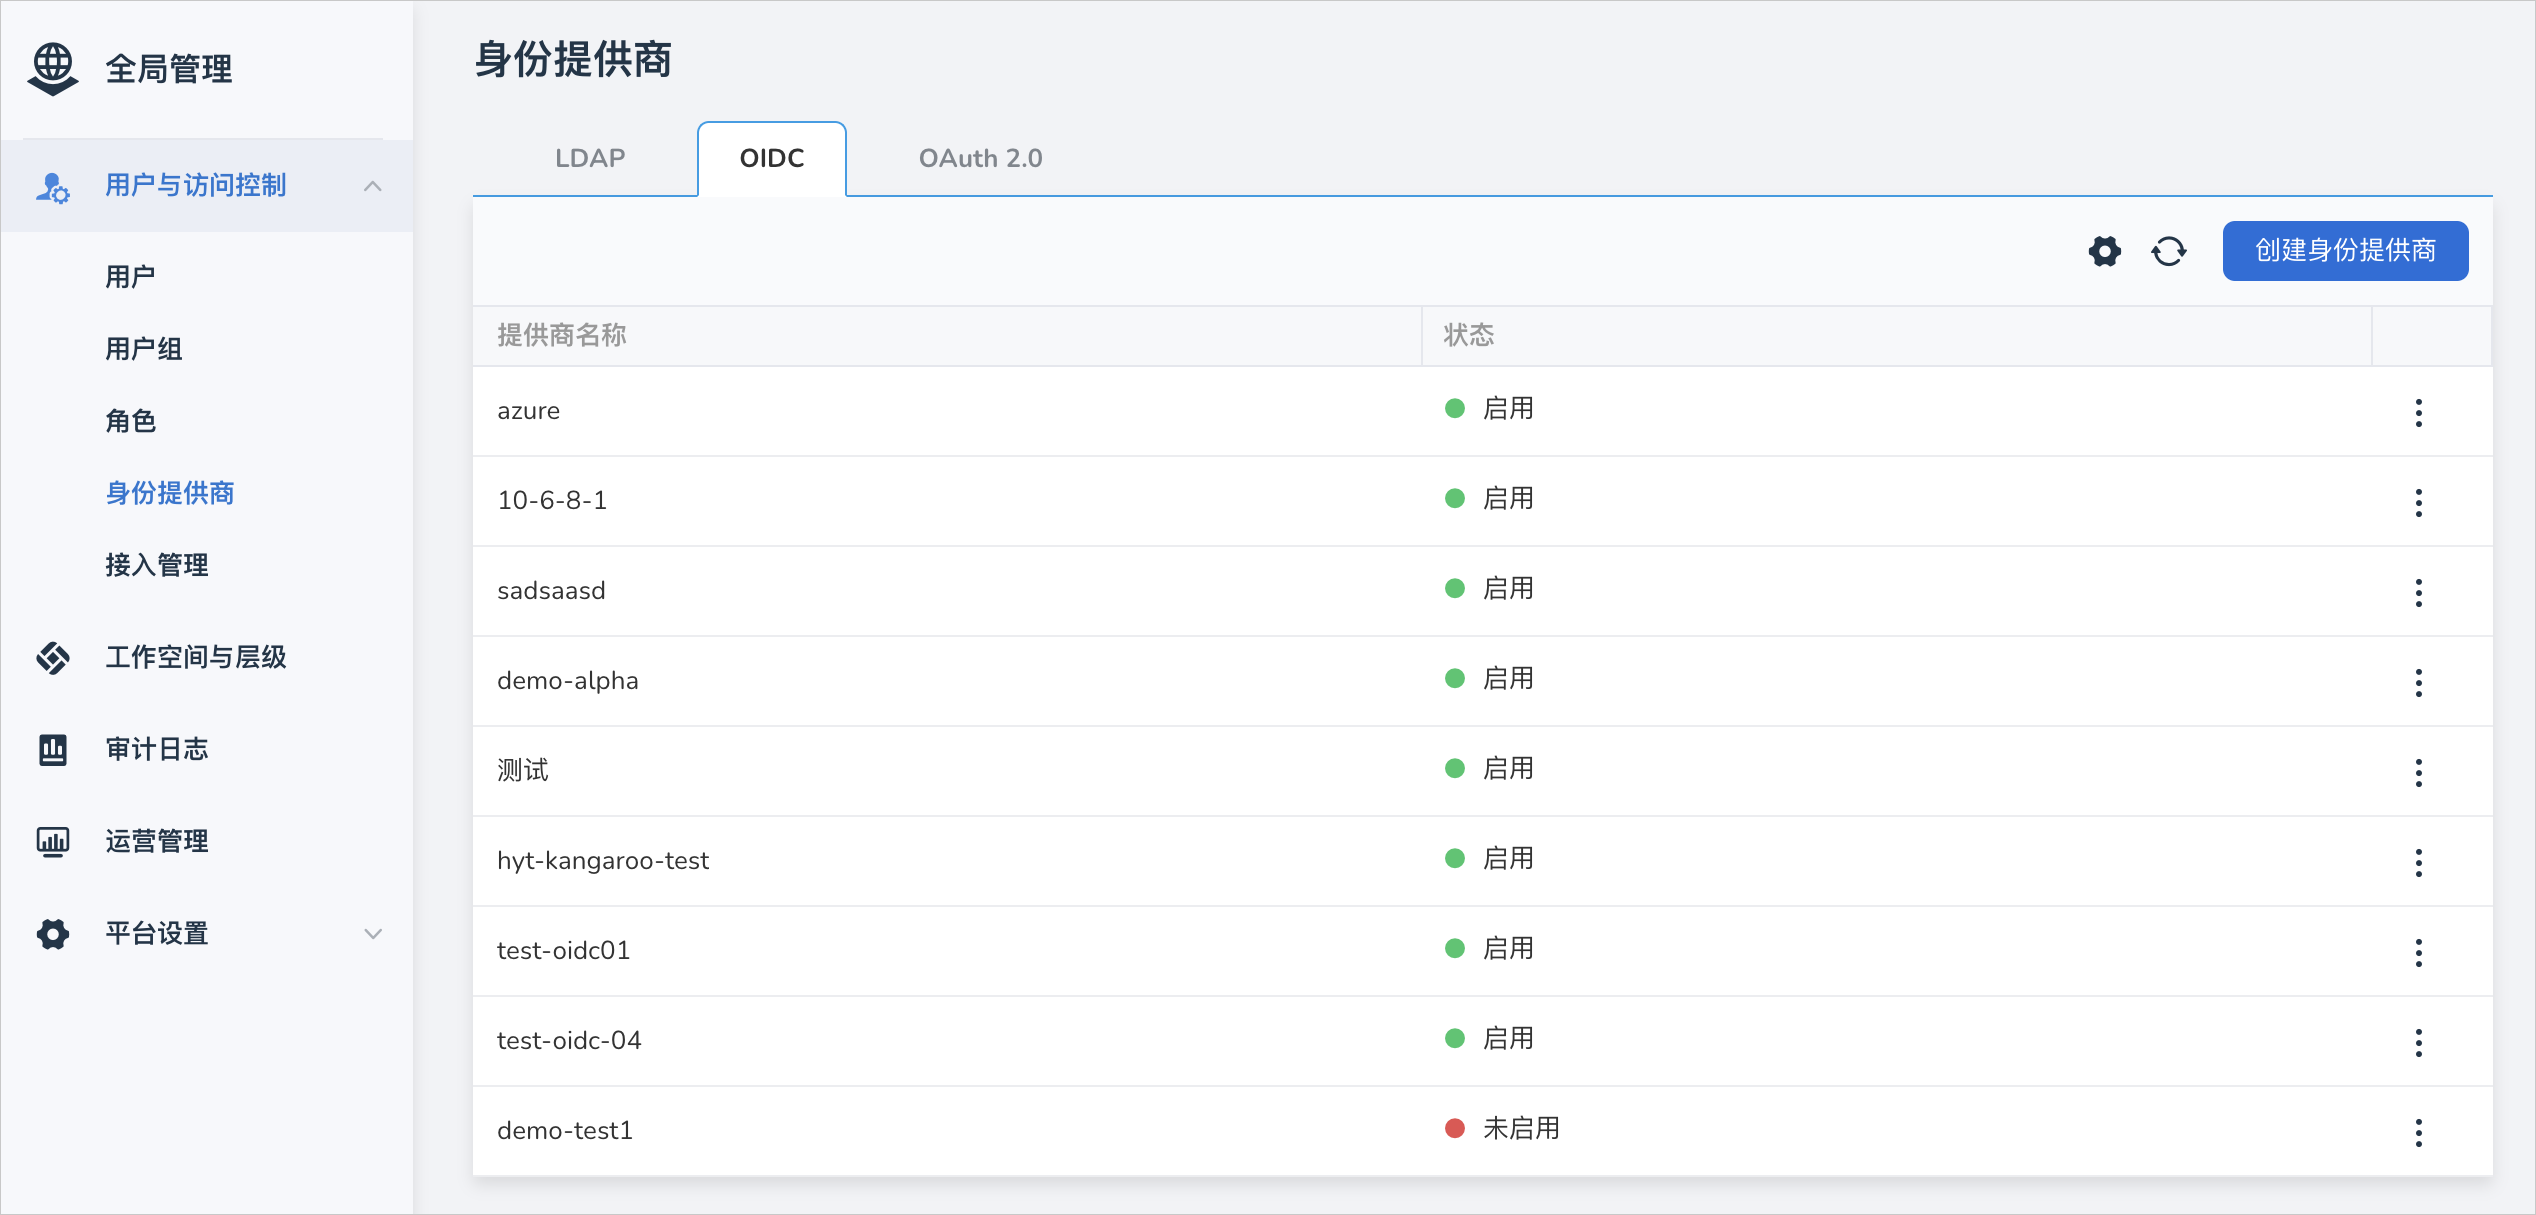Click the platform settings gear icon
The width and height of the screenshot is (2536, 1215).
point(53,934)
